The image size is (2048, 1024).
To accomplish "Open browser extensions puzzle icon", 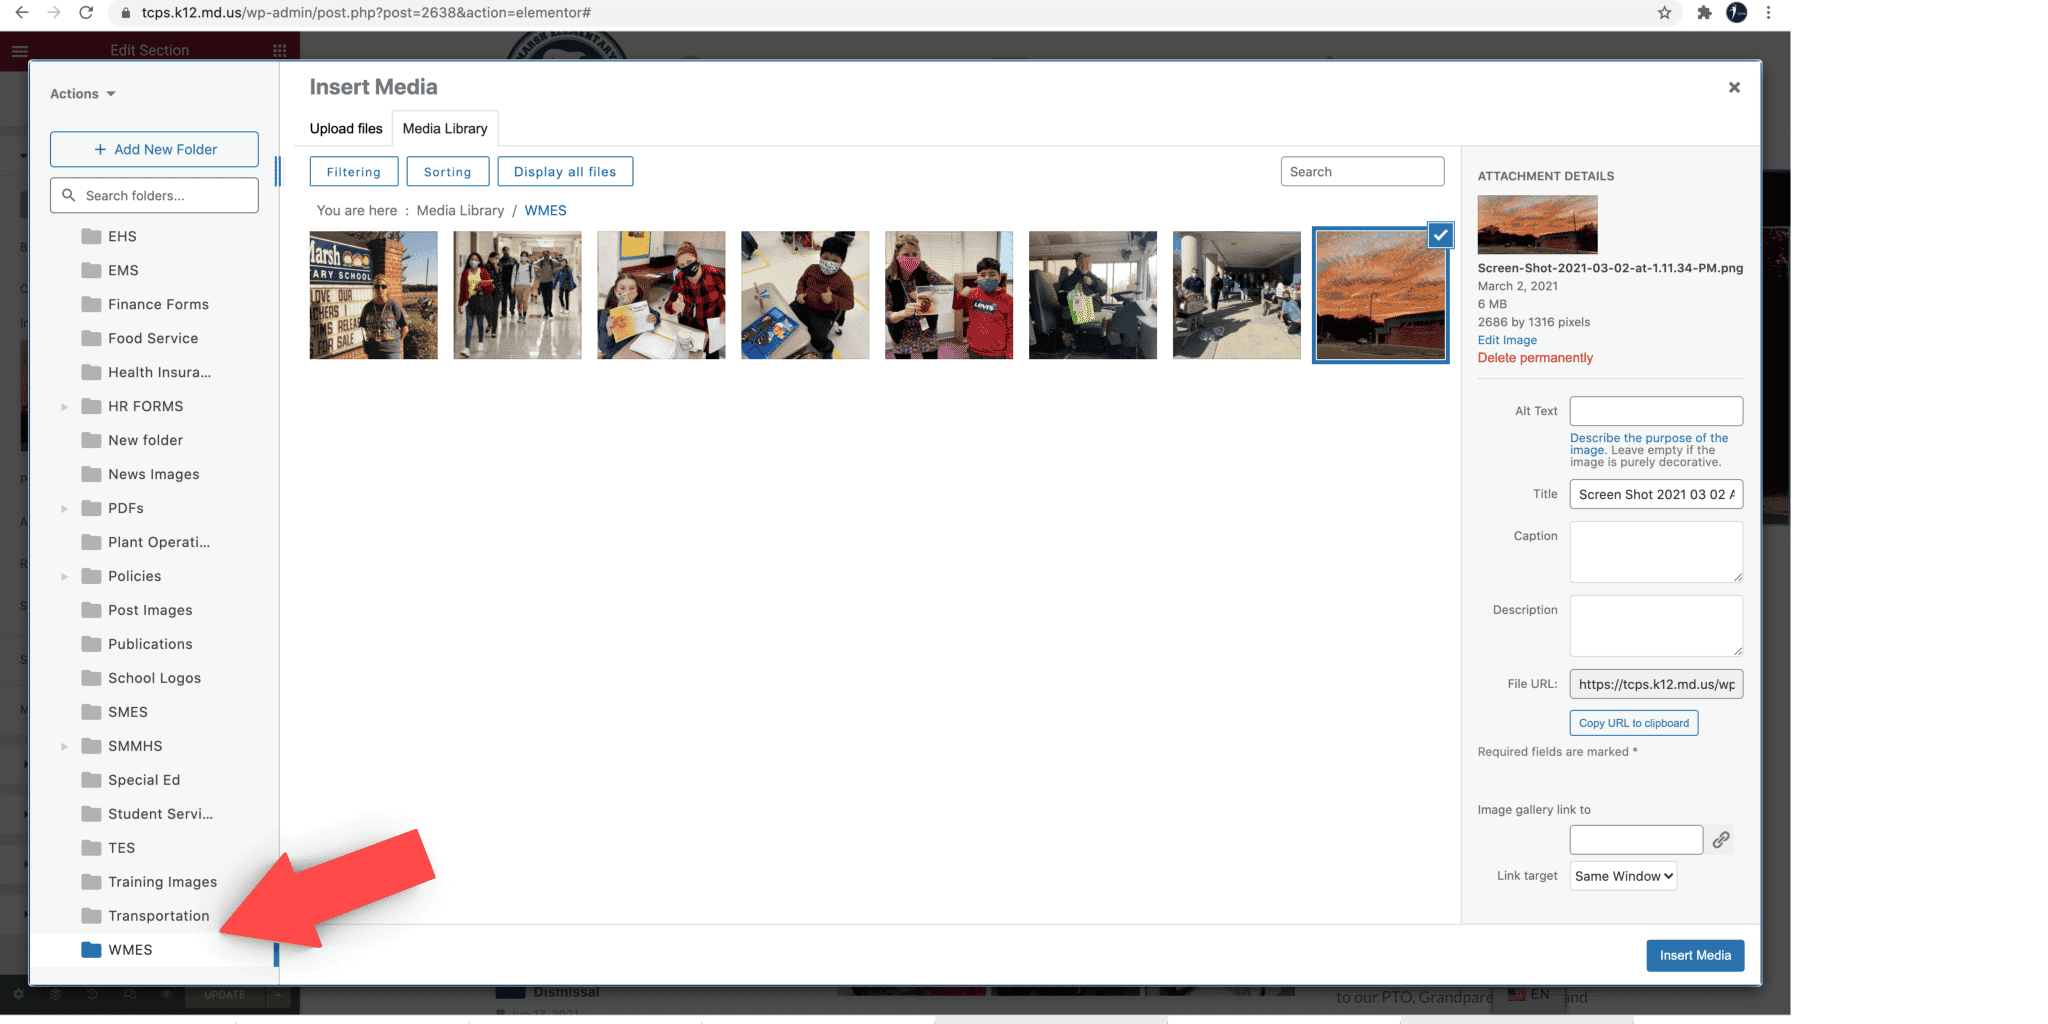I will pyautogui.click(x=1704, y=13).
